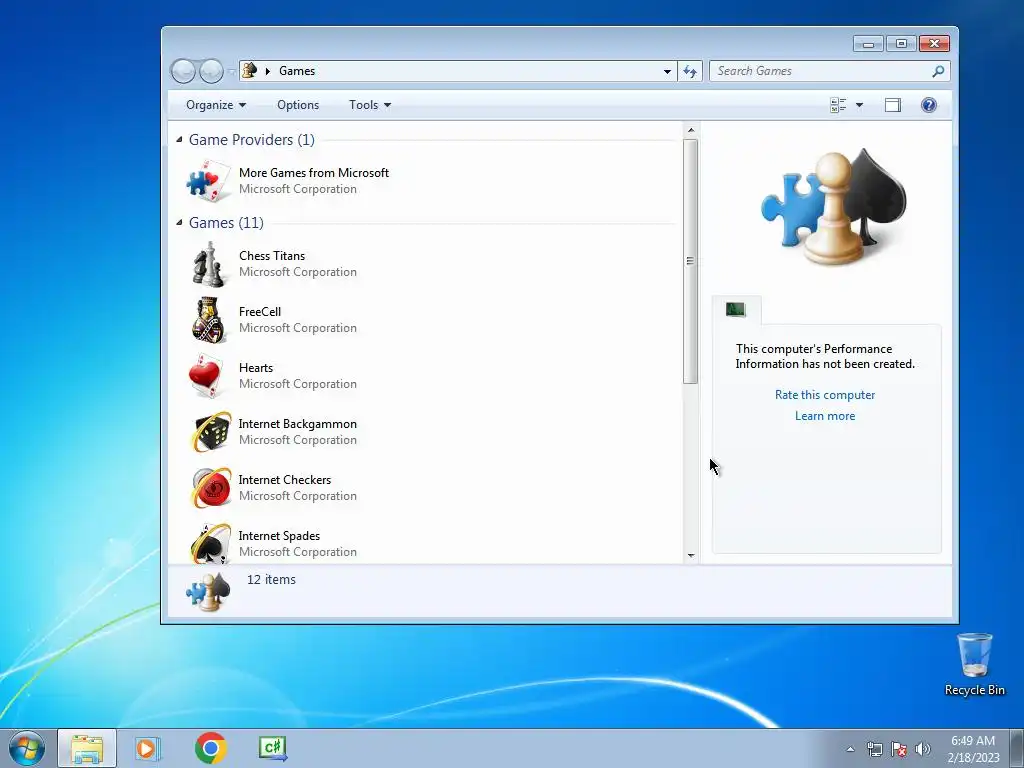
Task: Click the vertical scrollbar thumb
Action: tap(690, 261)
